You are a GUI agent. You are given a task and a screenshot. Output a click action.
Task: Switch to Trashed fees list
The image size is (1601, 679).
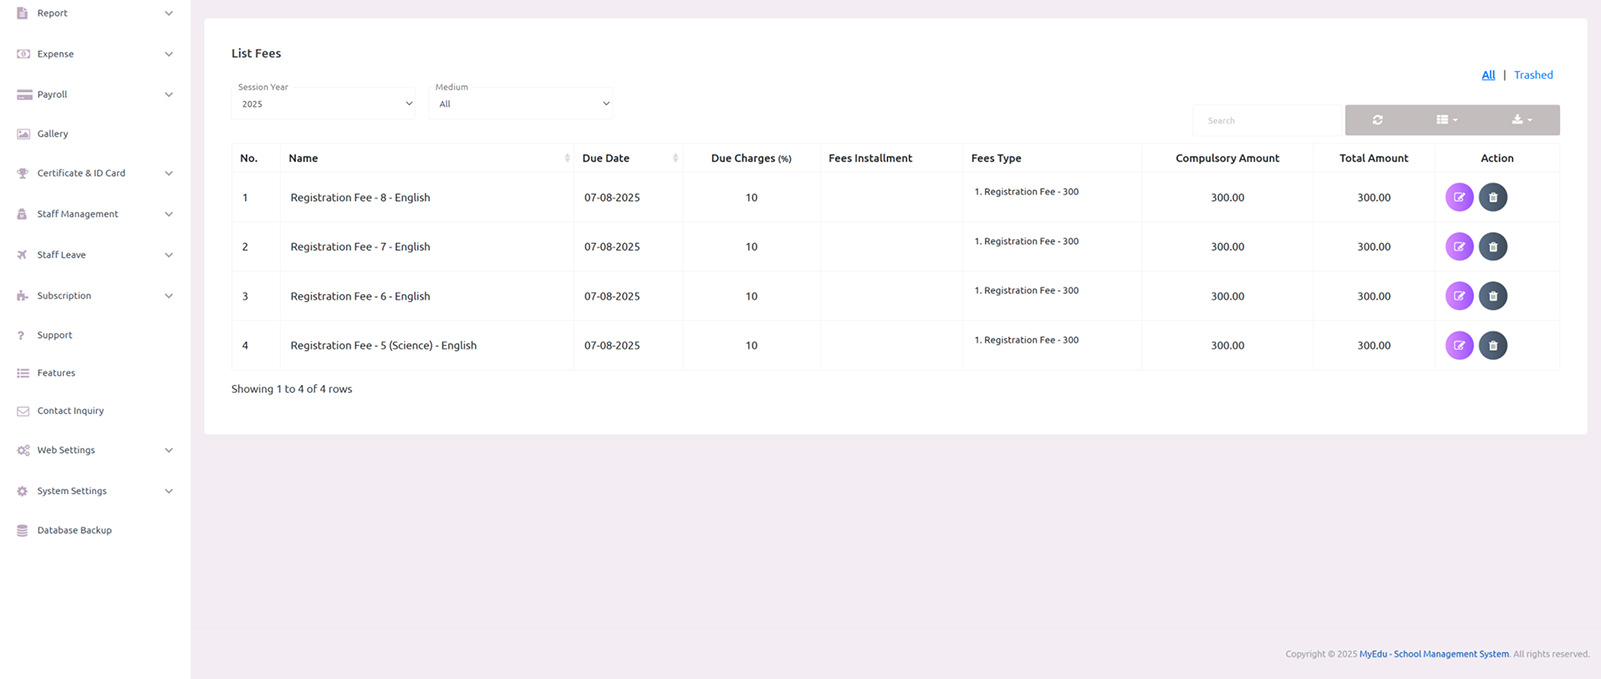click(x=1533, y=75)
